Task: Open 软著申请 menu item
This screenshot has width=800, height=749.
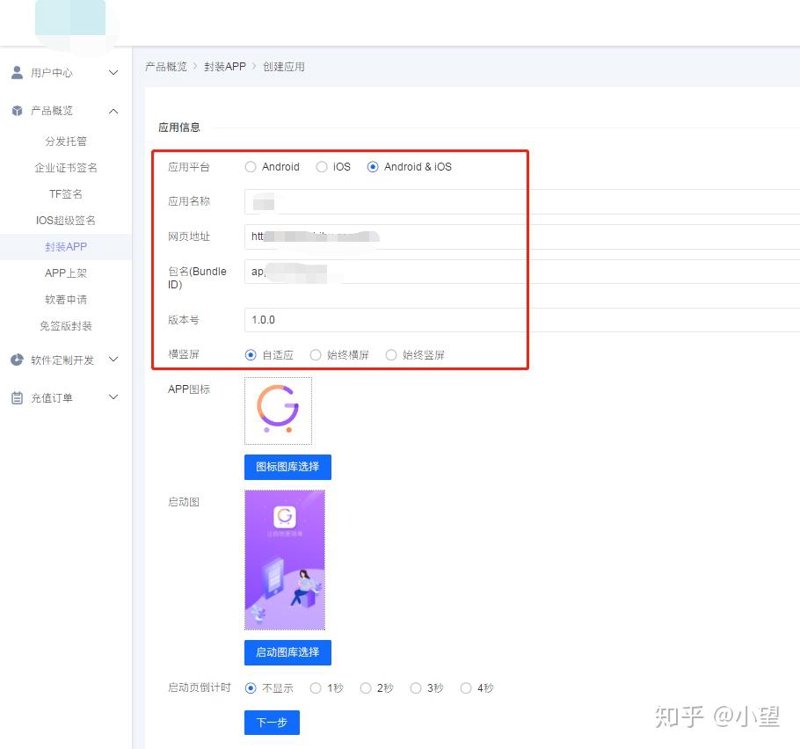Action: click(x=66, y=299)
